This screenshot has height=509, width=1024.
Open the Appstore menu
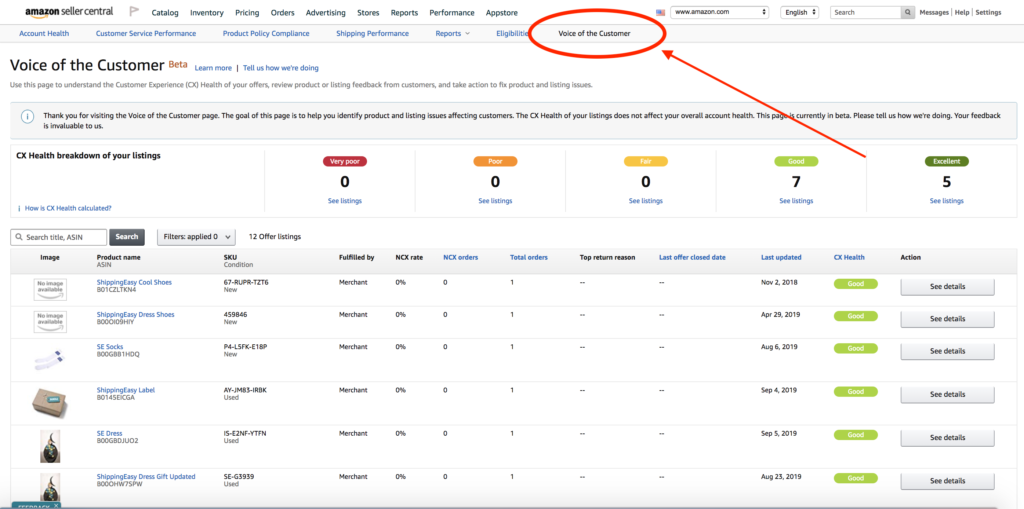[x=502, y=12]
